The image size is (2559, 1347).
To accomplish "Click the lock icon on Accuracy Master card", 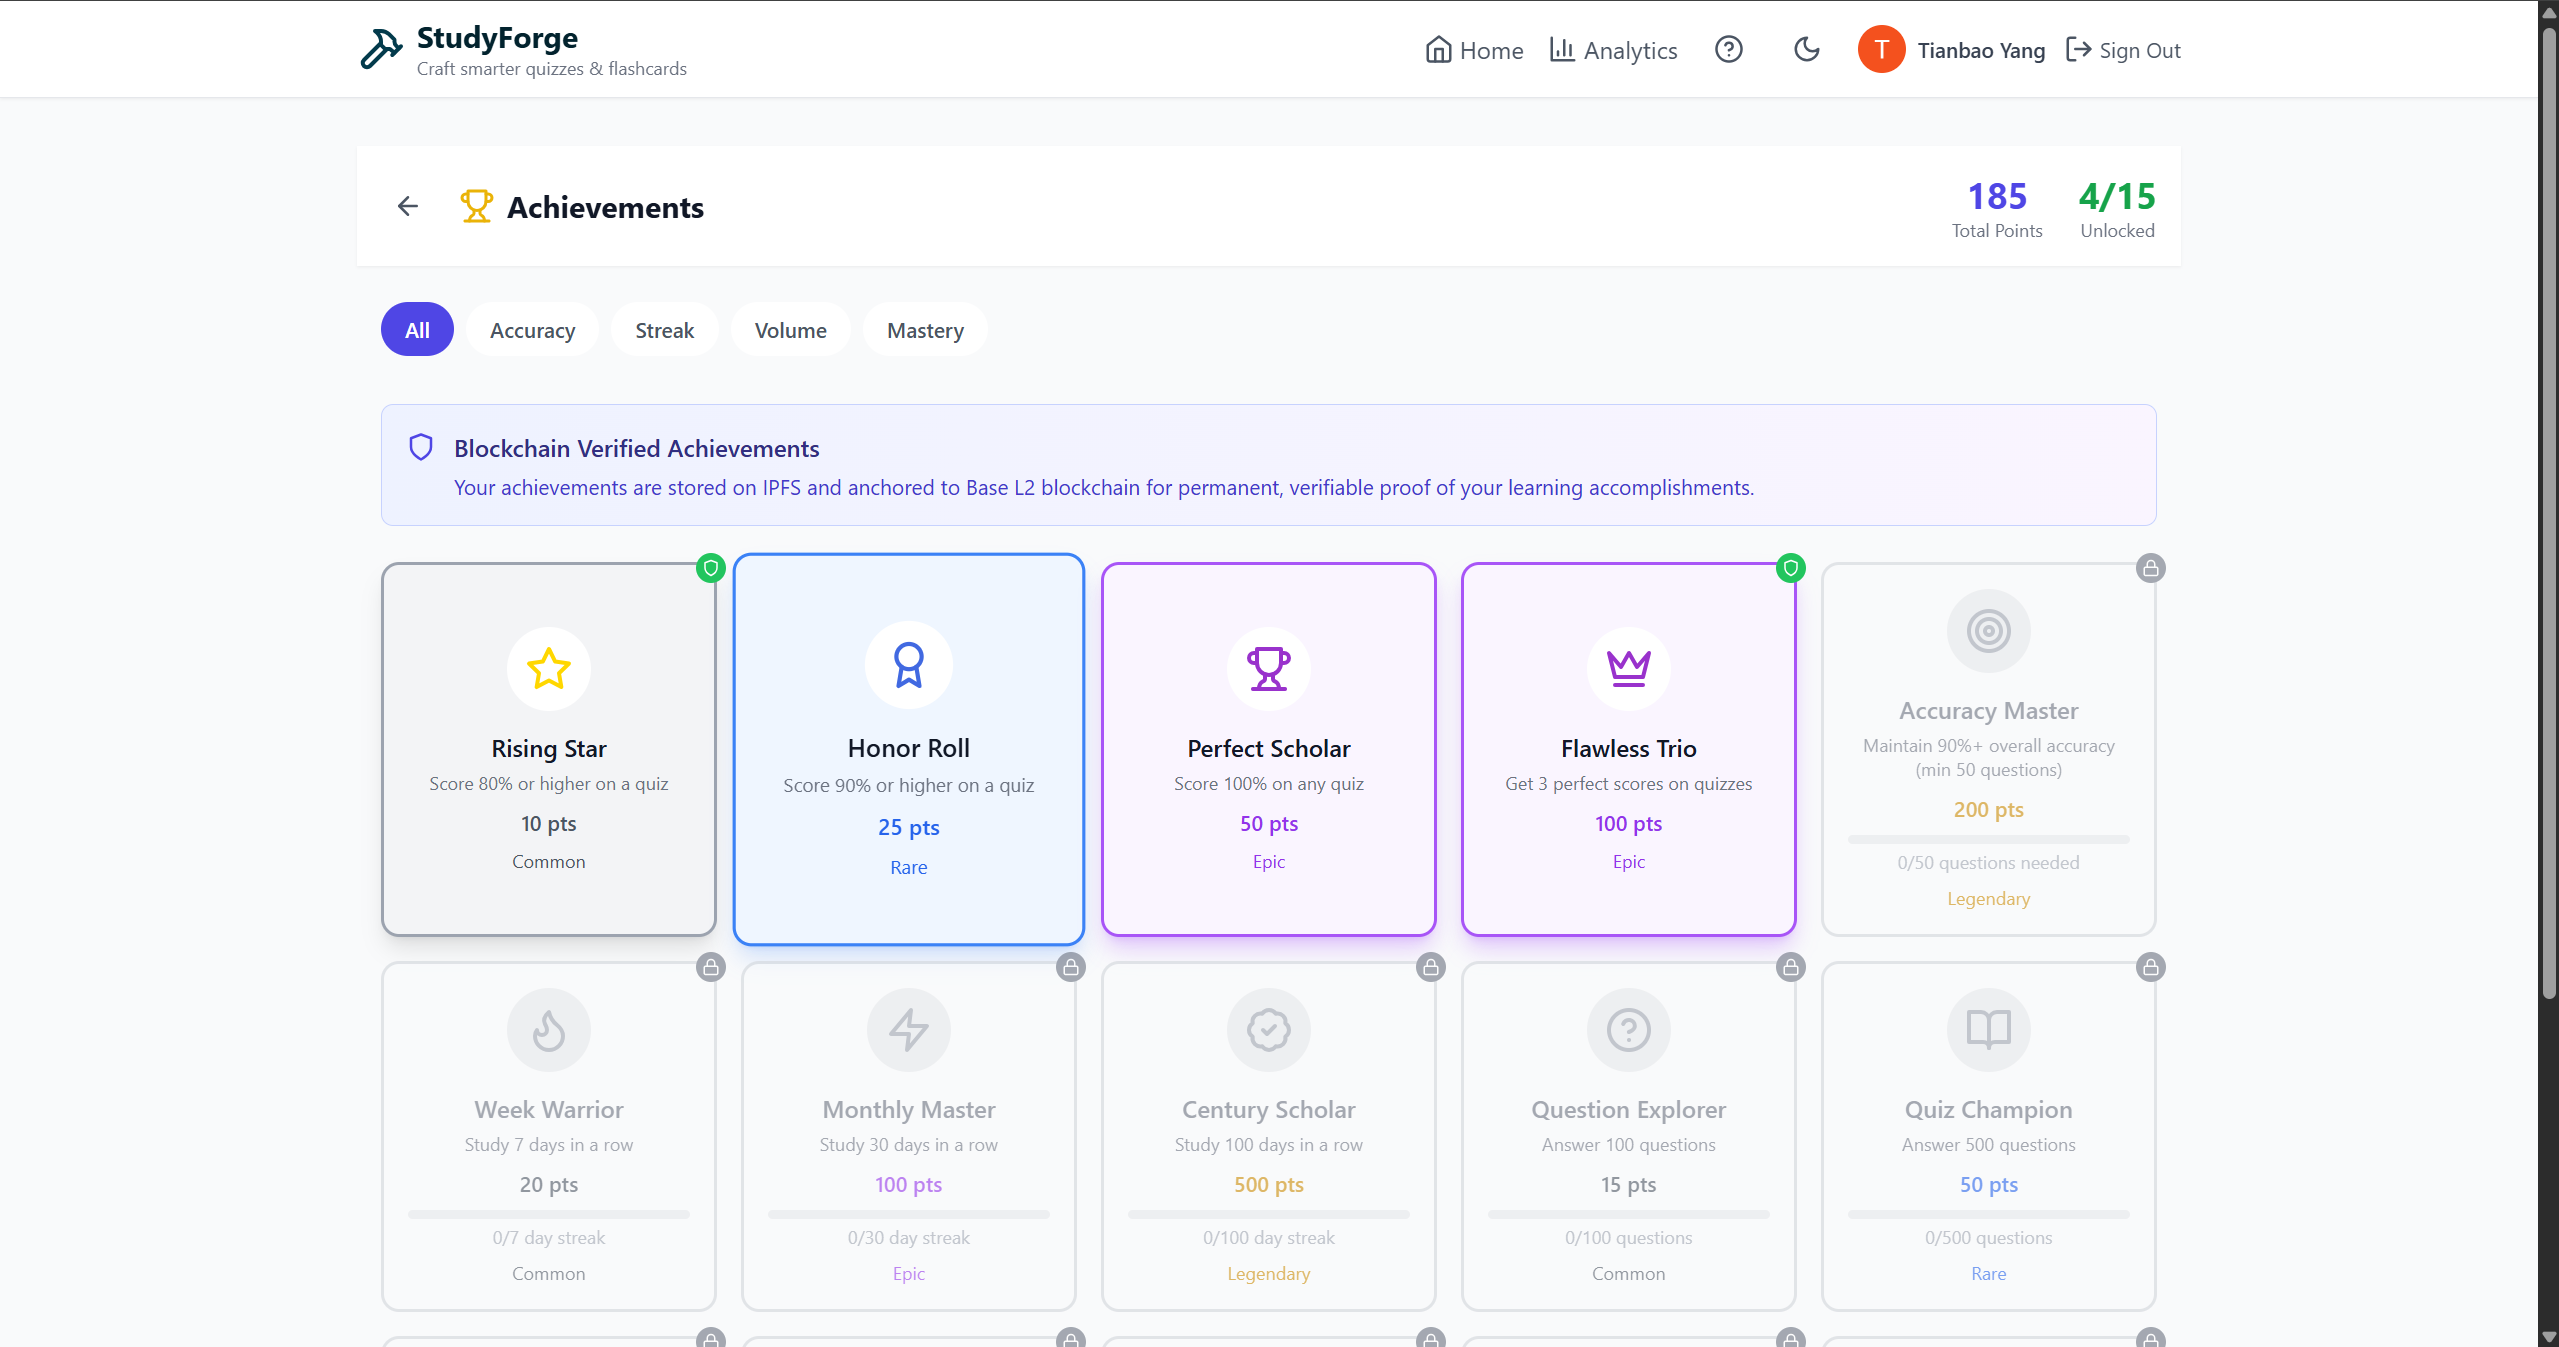I will [x=2150, y=568].
